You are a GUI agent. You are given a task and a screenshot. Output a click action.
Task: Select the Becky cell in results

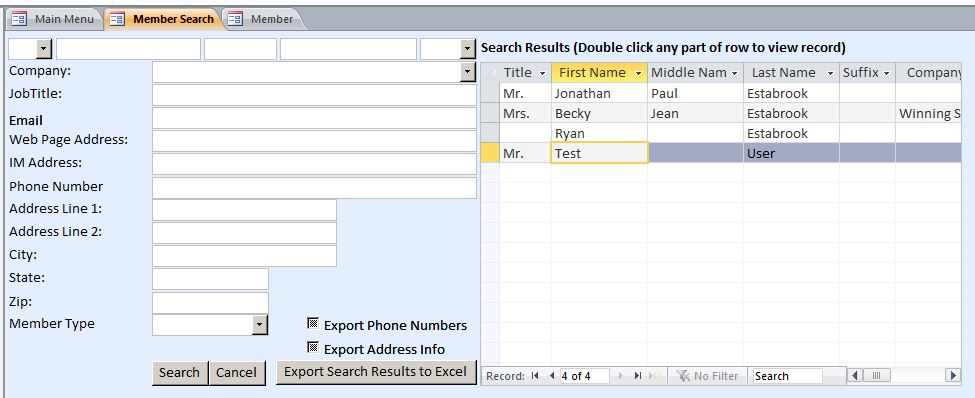599,113
